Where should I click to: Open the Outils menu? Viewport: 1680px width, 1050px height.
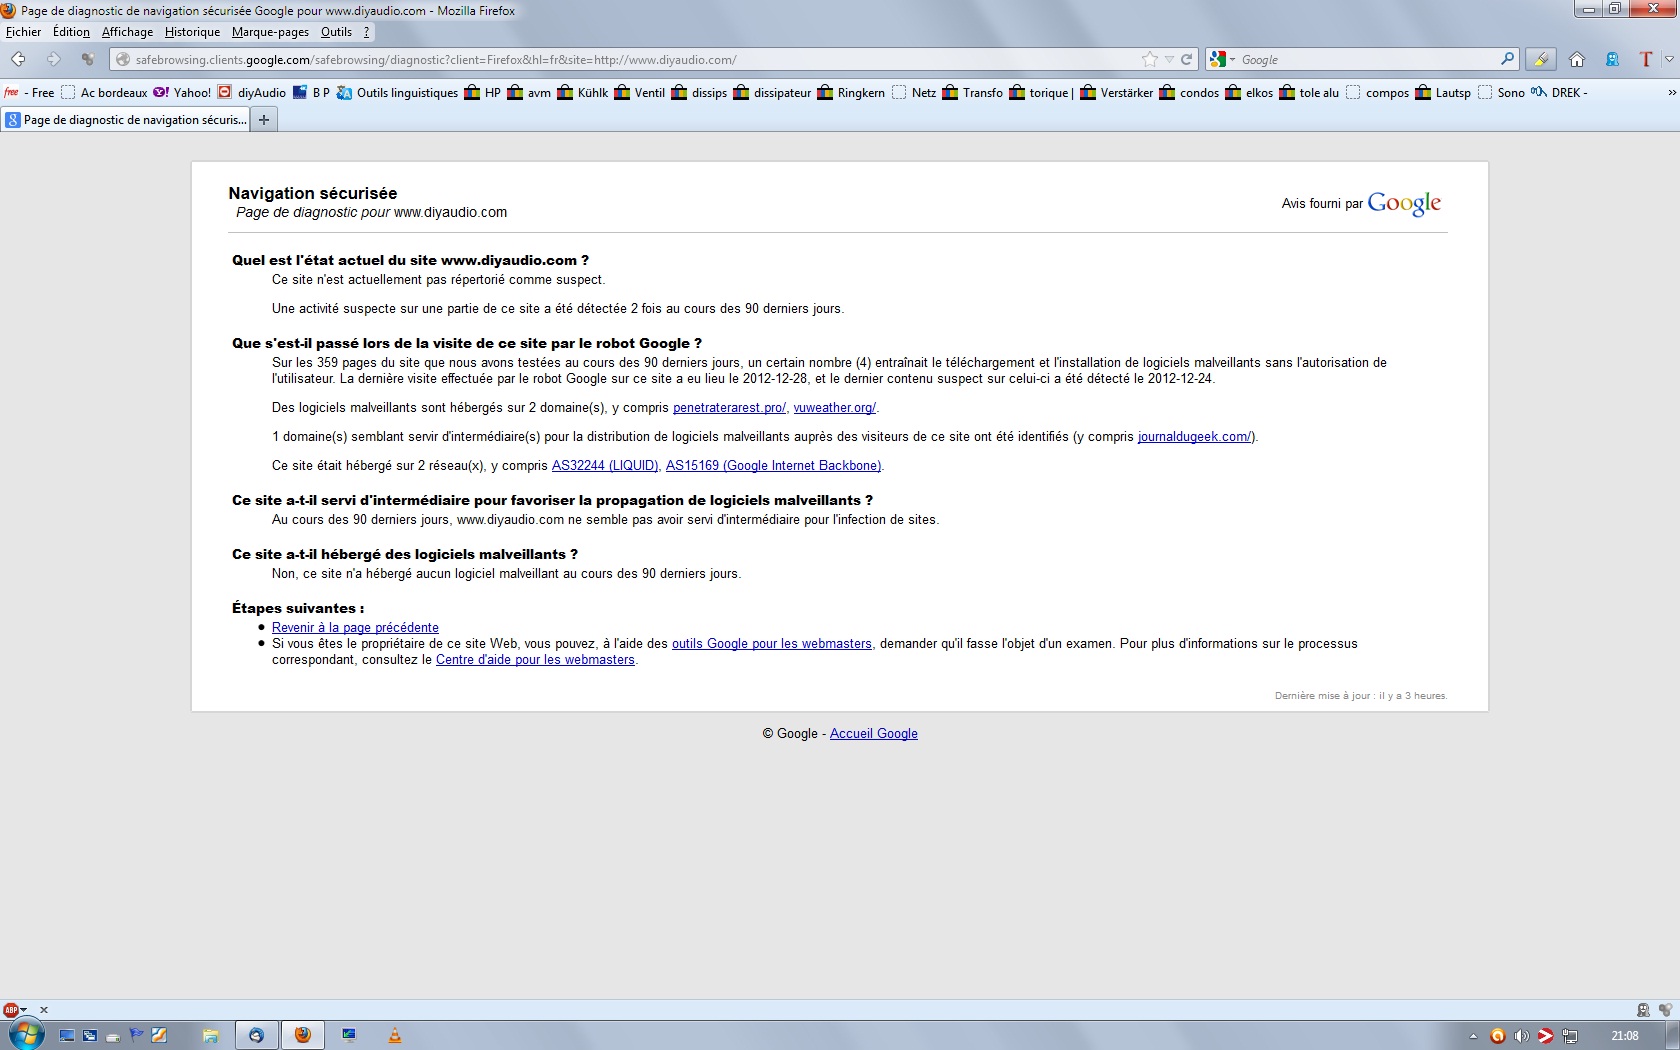[x=336, y=32]
